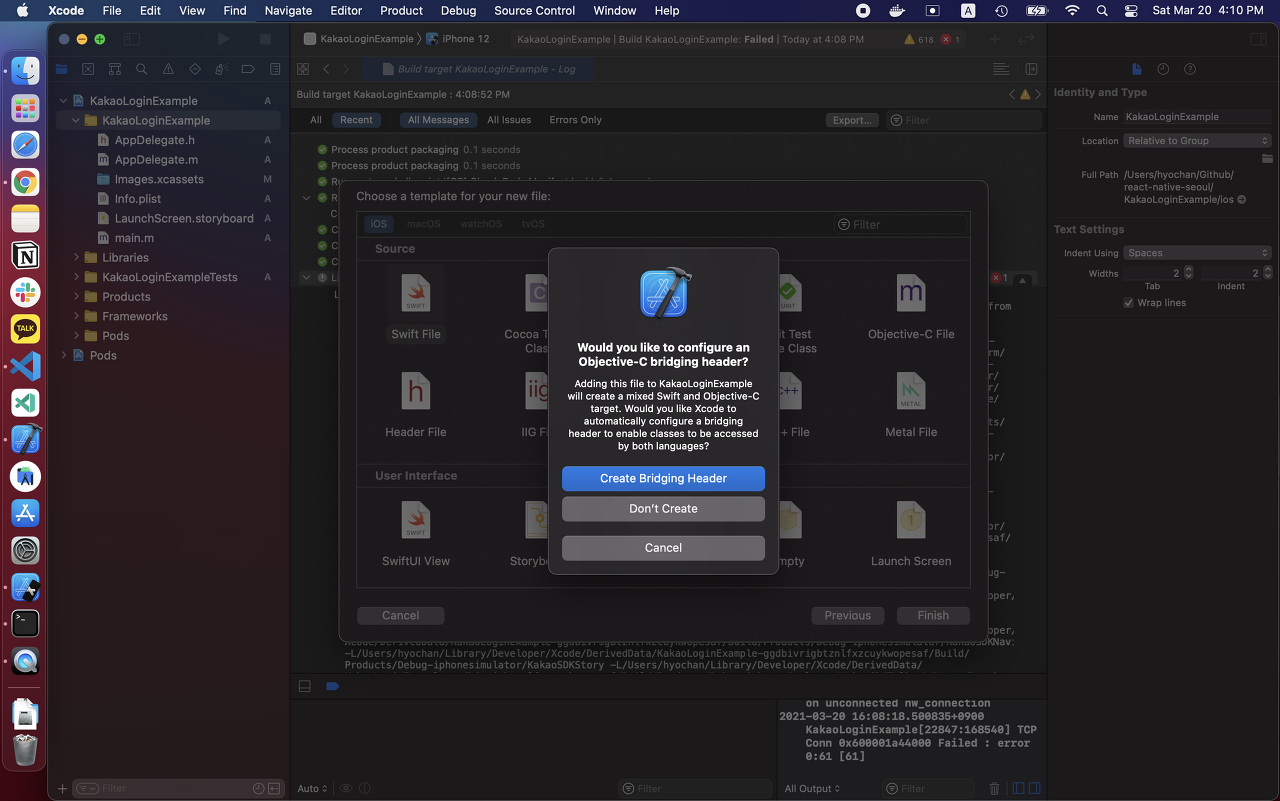Image resolution: width=1280 pixels, height=801 pixels.
Task: Open the Indent Using Spaces dropdown
Action: tap(1197, 253)
